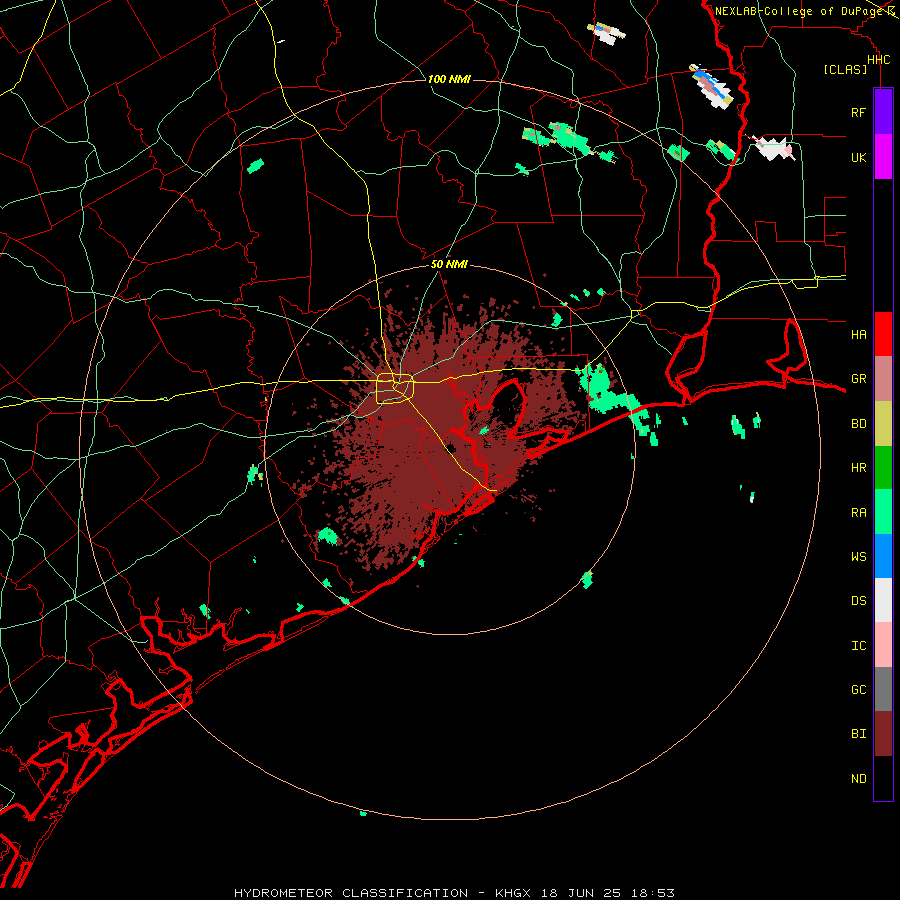The width and height of the screenshot is (900, 900).
Task: Select the GR dusty pink legend swatch
Action: coord(883,379)
